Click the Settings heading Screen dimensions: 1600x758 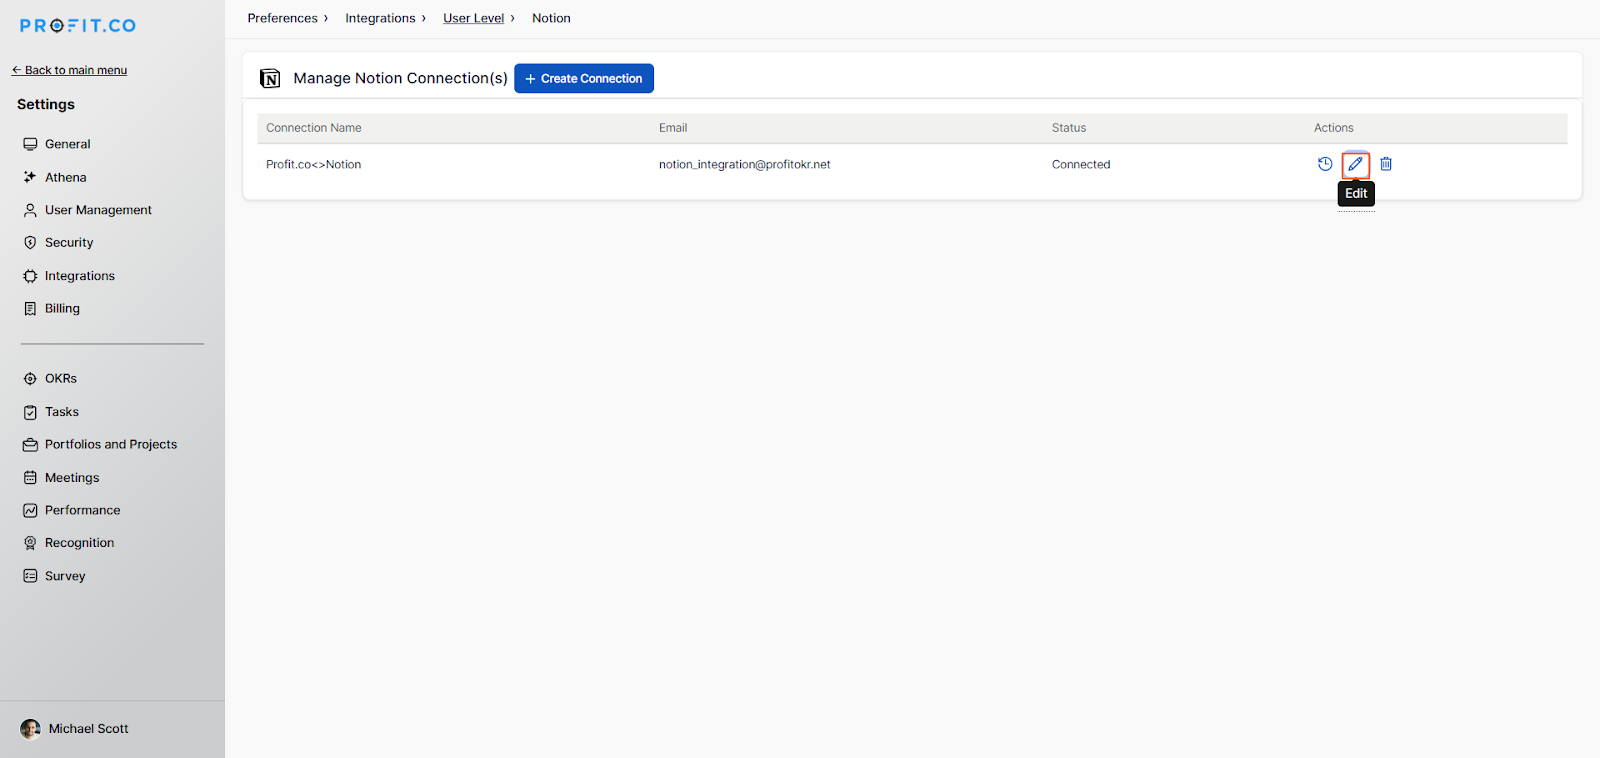(46, 104)
